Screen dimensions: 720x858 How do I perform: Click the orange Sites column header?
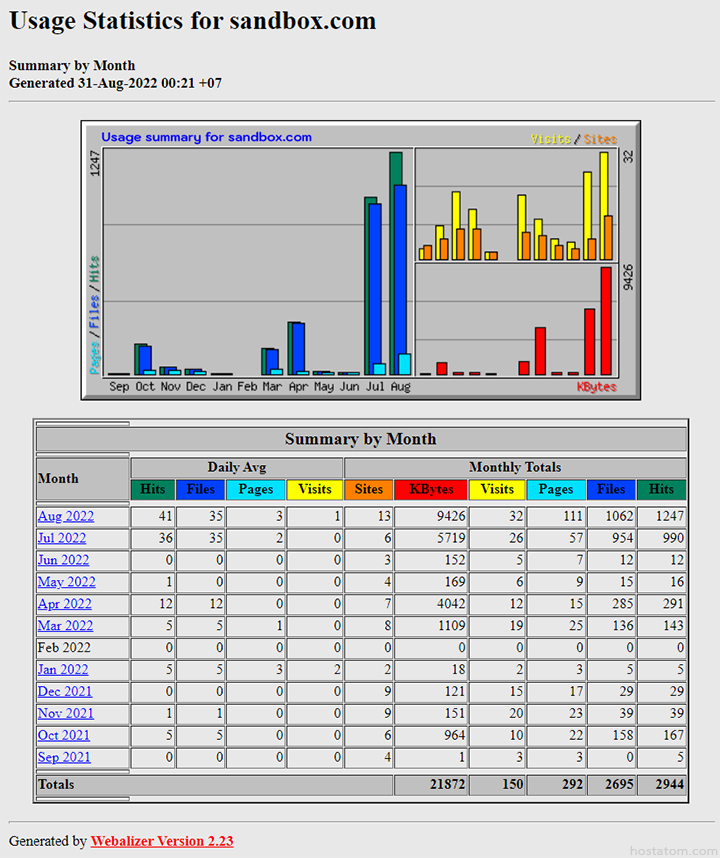click(369, 490)
